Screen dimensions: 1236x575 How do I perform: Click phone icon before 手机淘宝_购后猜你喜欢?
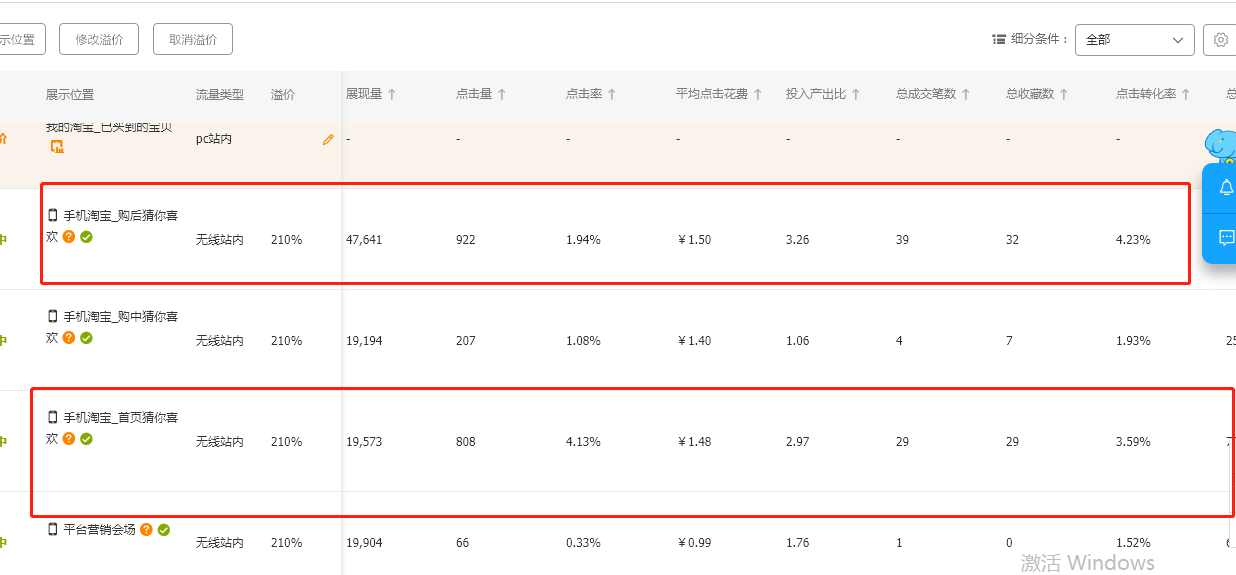tap(53, 215)
